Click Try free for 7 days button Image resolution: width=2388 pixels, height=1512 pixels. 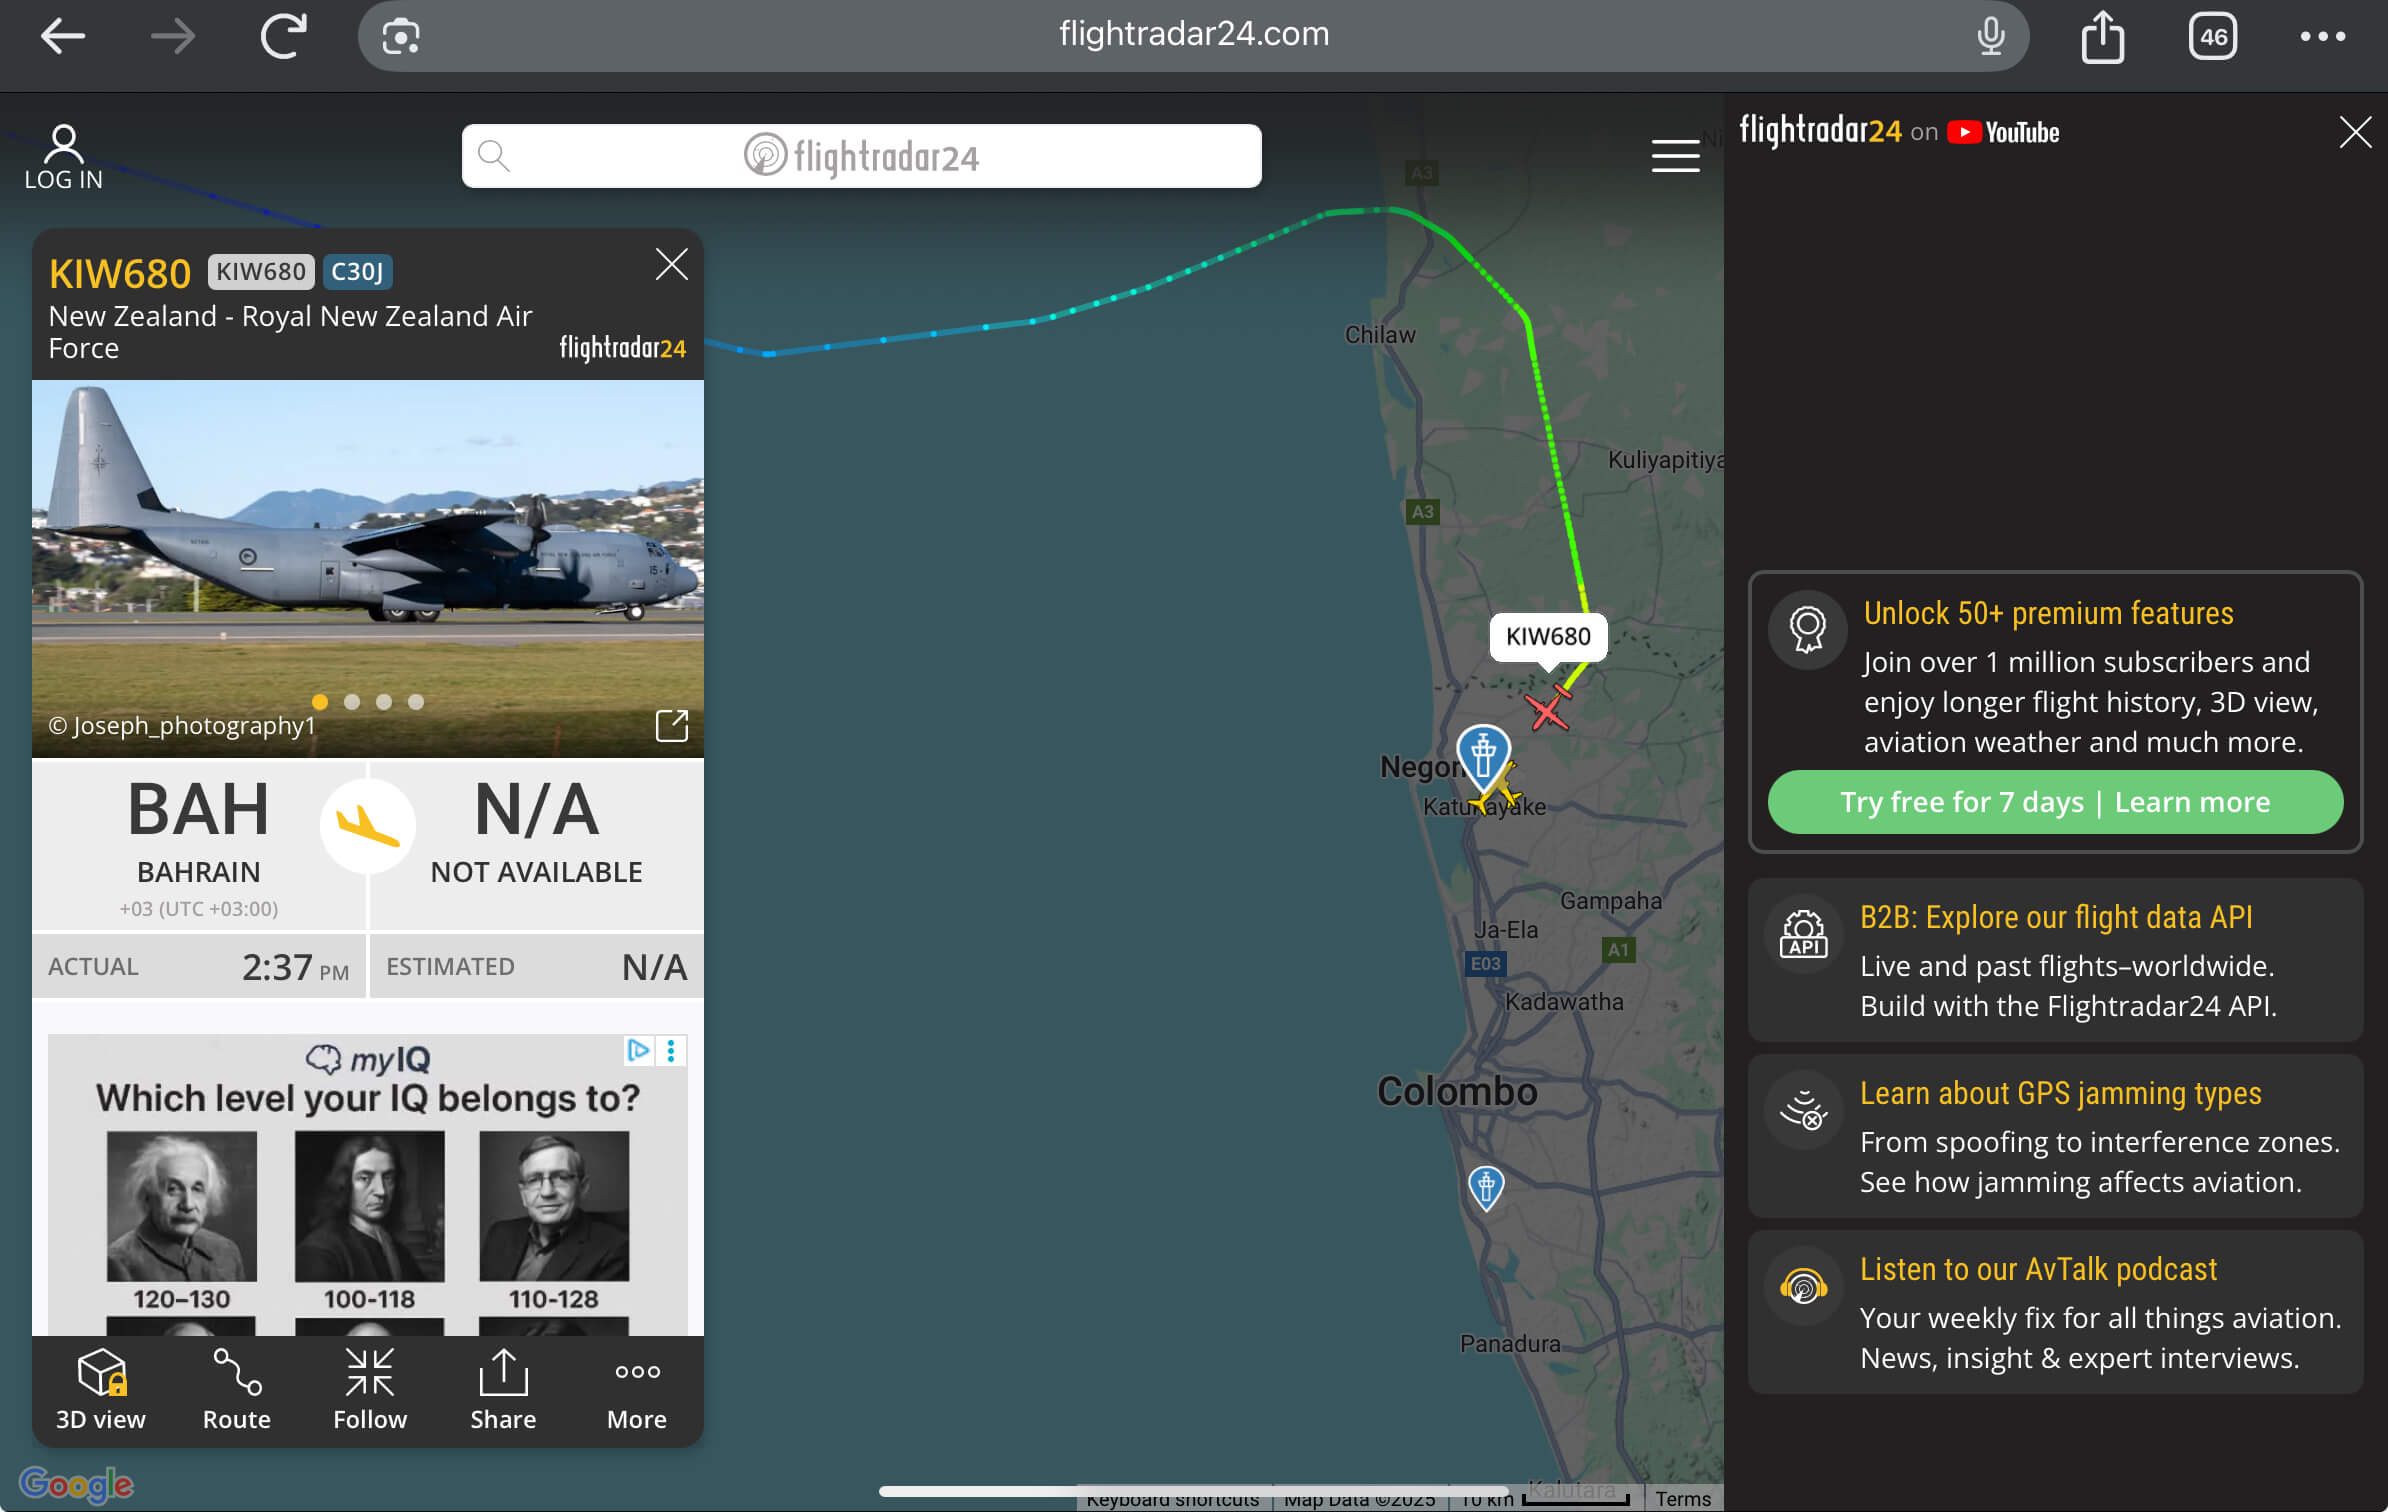[2055, 802]
